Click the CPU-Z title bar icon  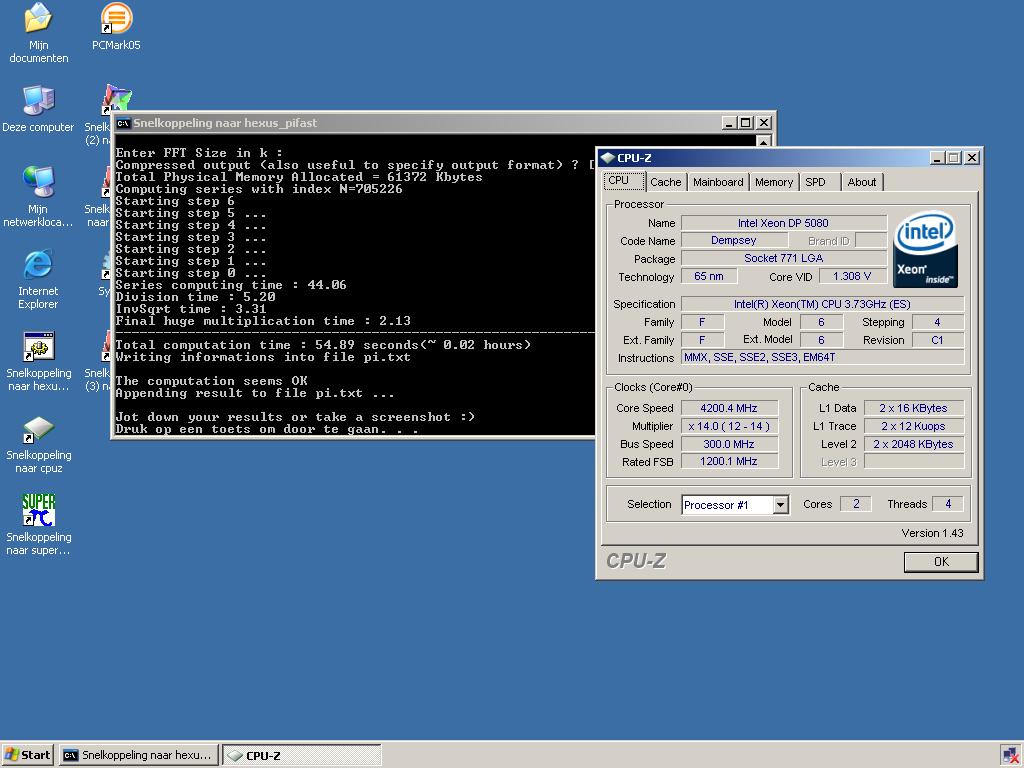tap(607, 157)
